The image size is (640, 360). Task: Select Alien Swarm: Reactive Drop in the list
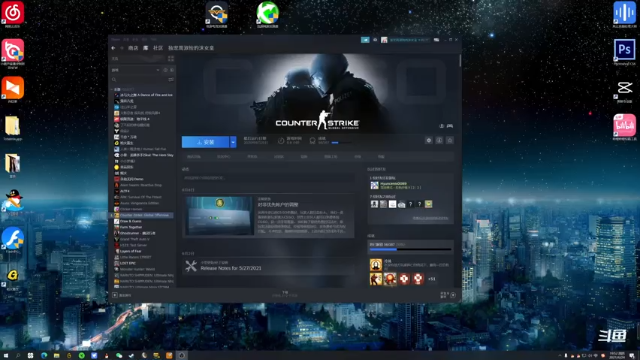point(138,185)
